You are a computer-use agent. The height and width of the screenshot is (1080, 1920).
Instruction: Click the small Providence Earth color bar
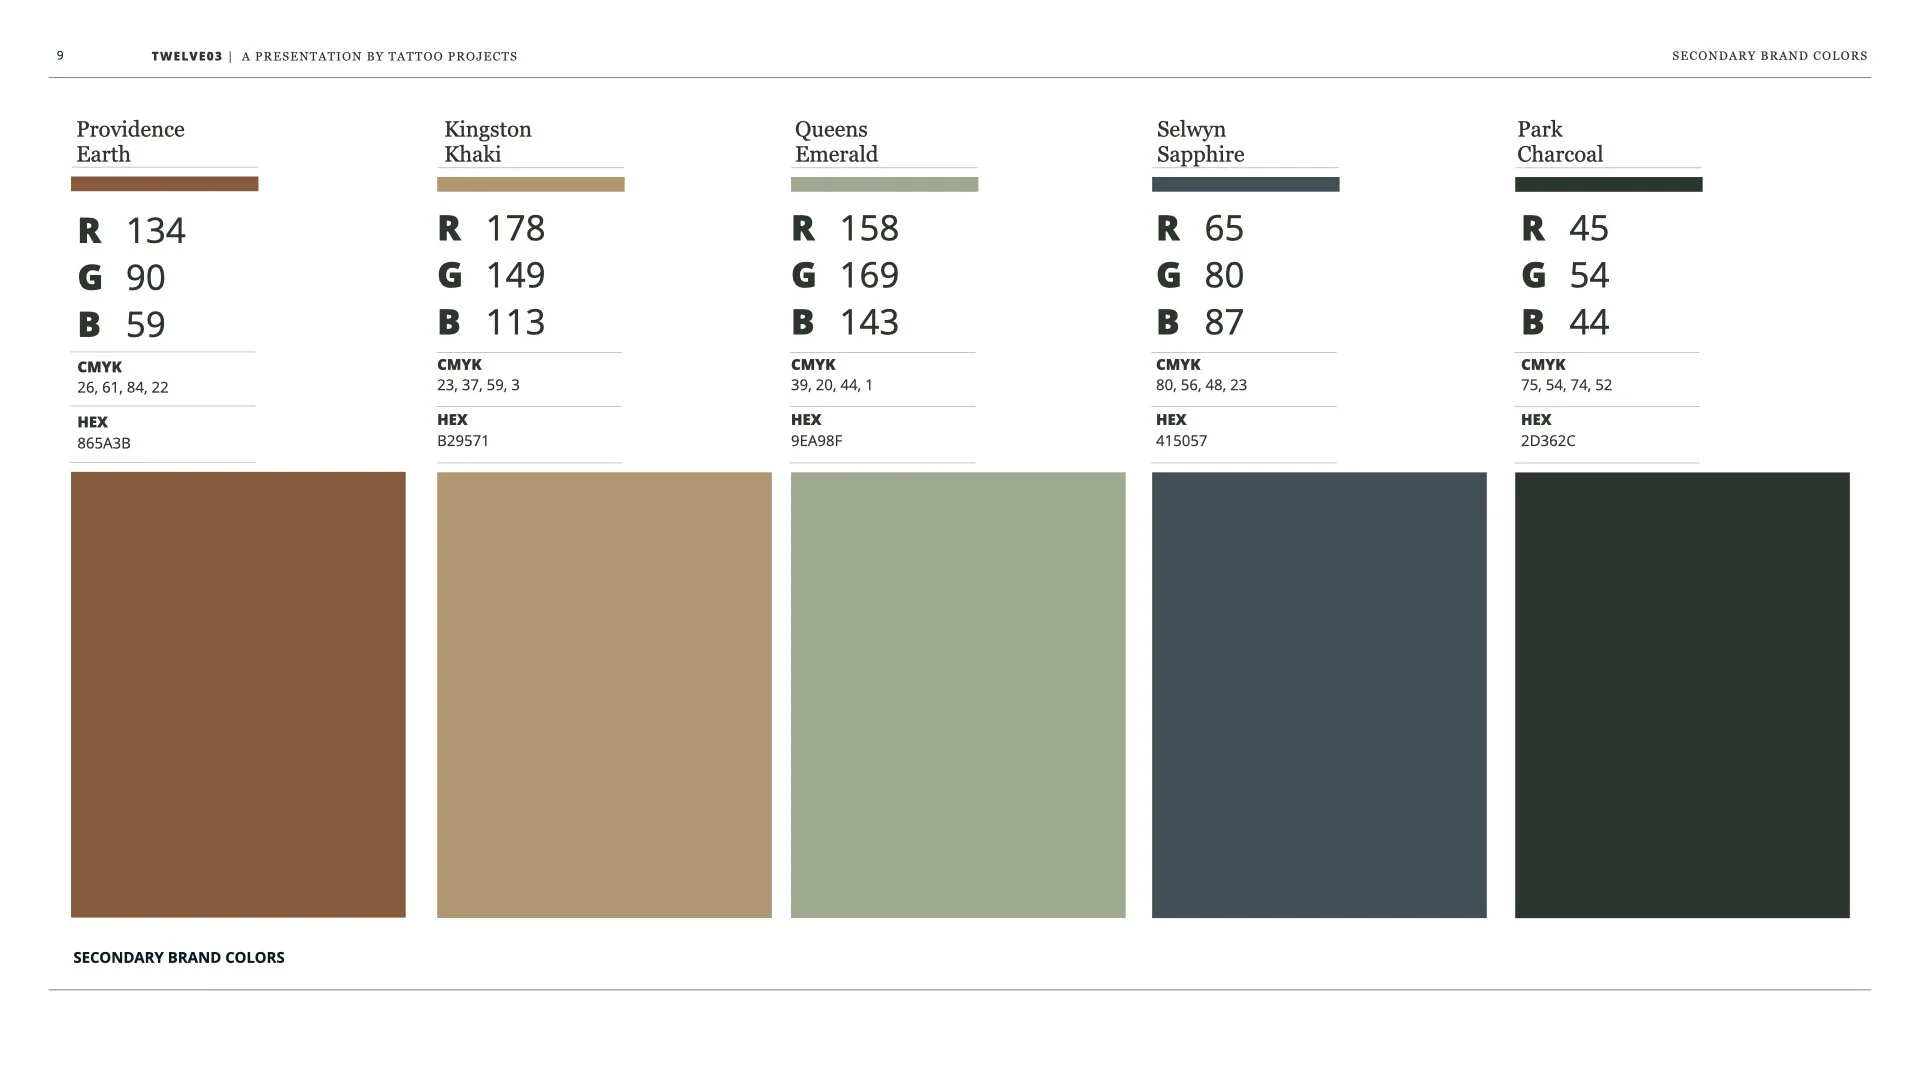(164, 184)
